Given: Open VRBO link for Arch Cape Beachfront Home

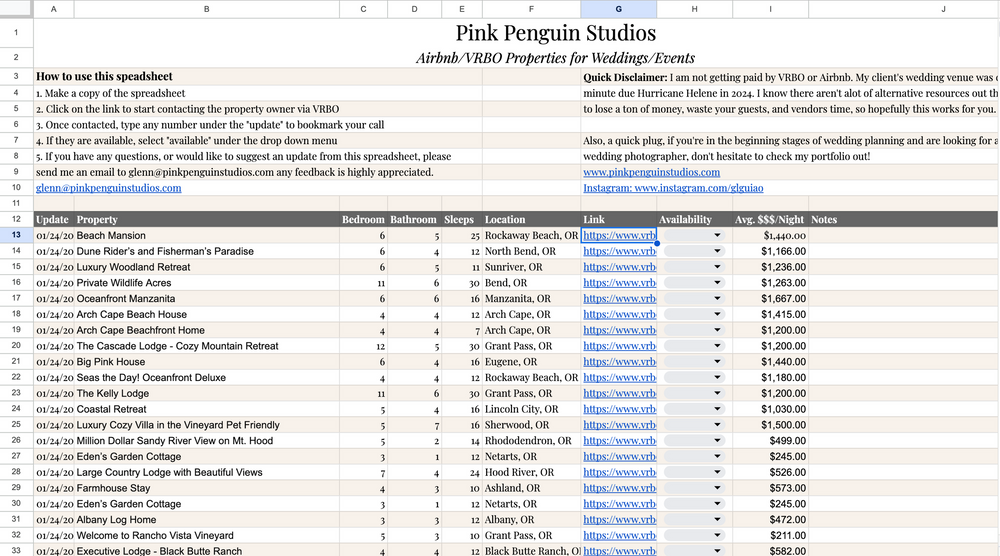Looking at the screenshot, I should click(x=619, y=330).
